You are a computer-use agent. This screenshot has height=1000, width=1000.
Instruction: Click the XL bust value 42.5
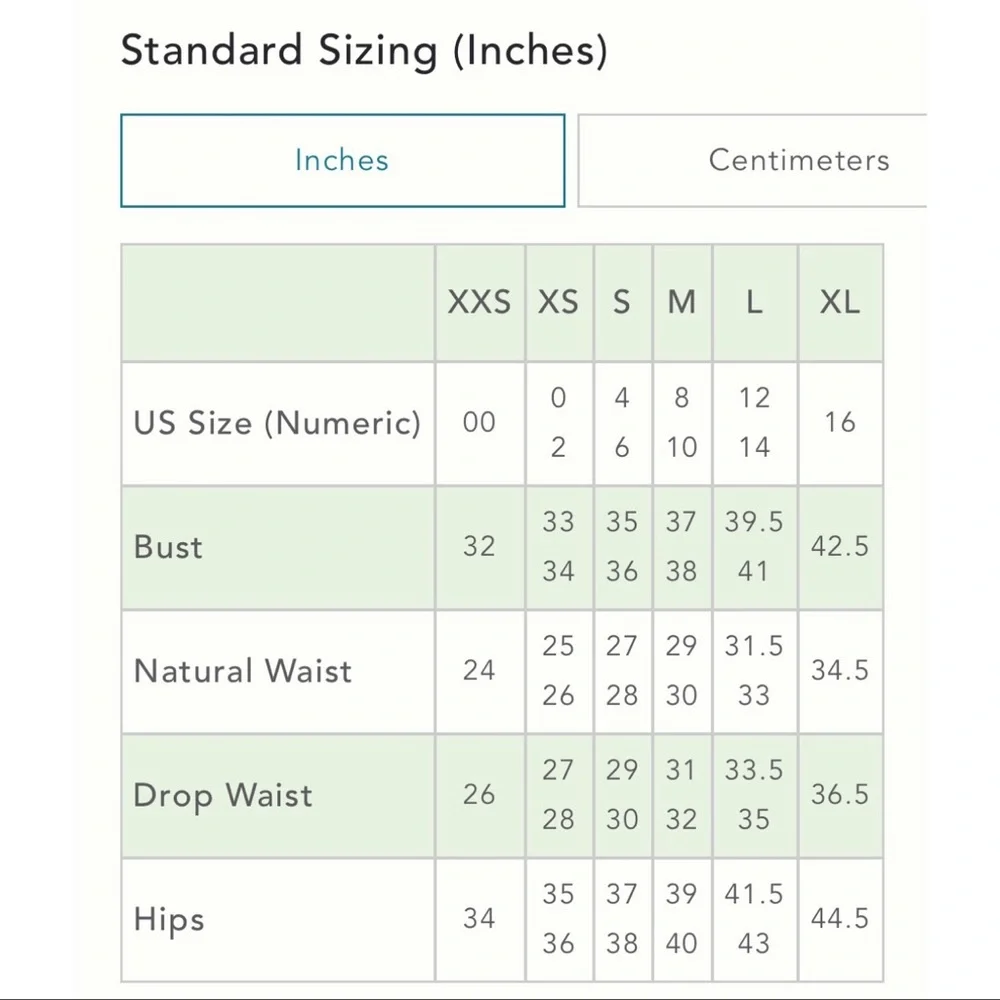click(840, 547)
